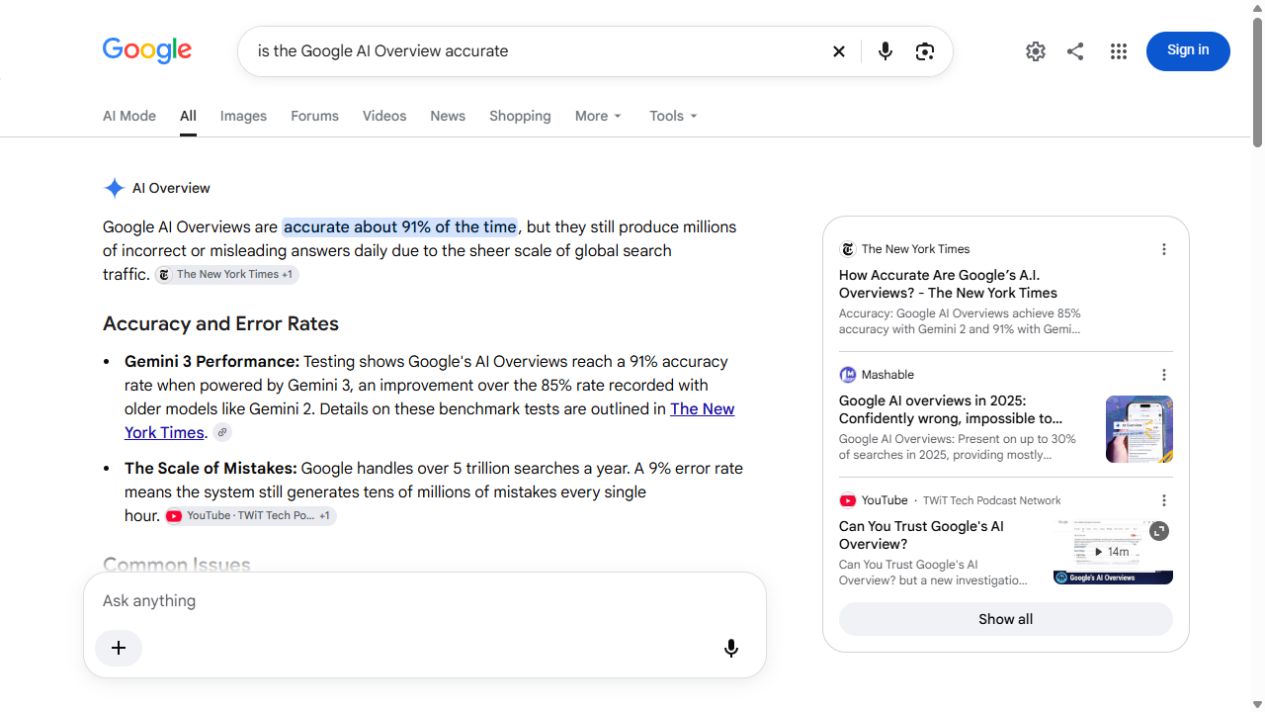Open New York Times card options menu

pyautogui.click(x=1164, y=249)
